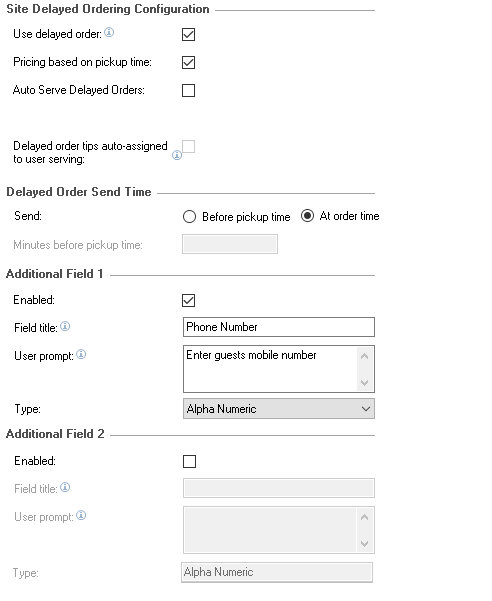
Task: Click info icon beside Delayed order tips label
Action: click(x=177, y=155)
